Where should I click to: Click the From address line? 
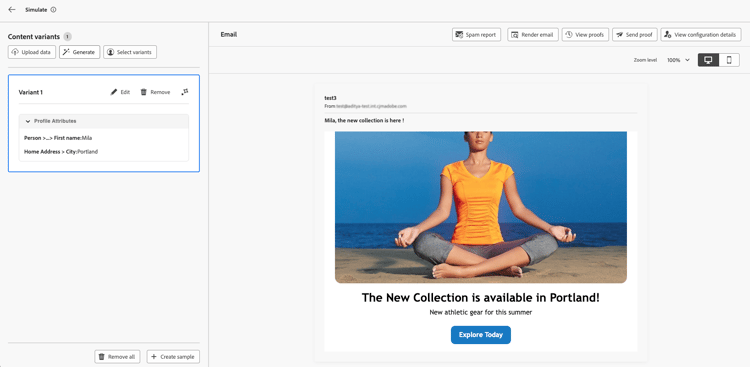[365, 106]
